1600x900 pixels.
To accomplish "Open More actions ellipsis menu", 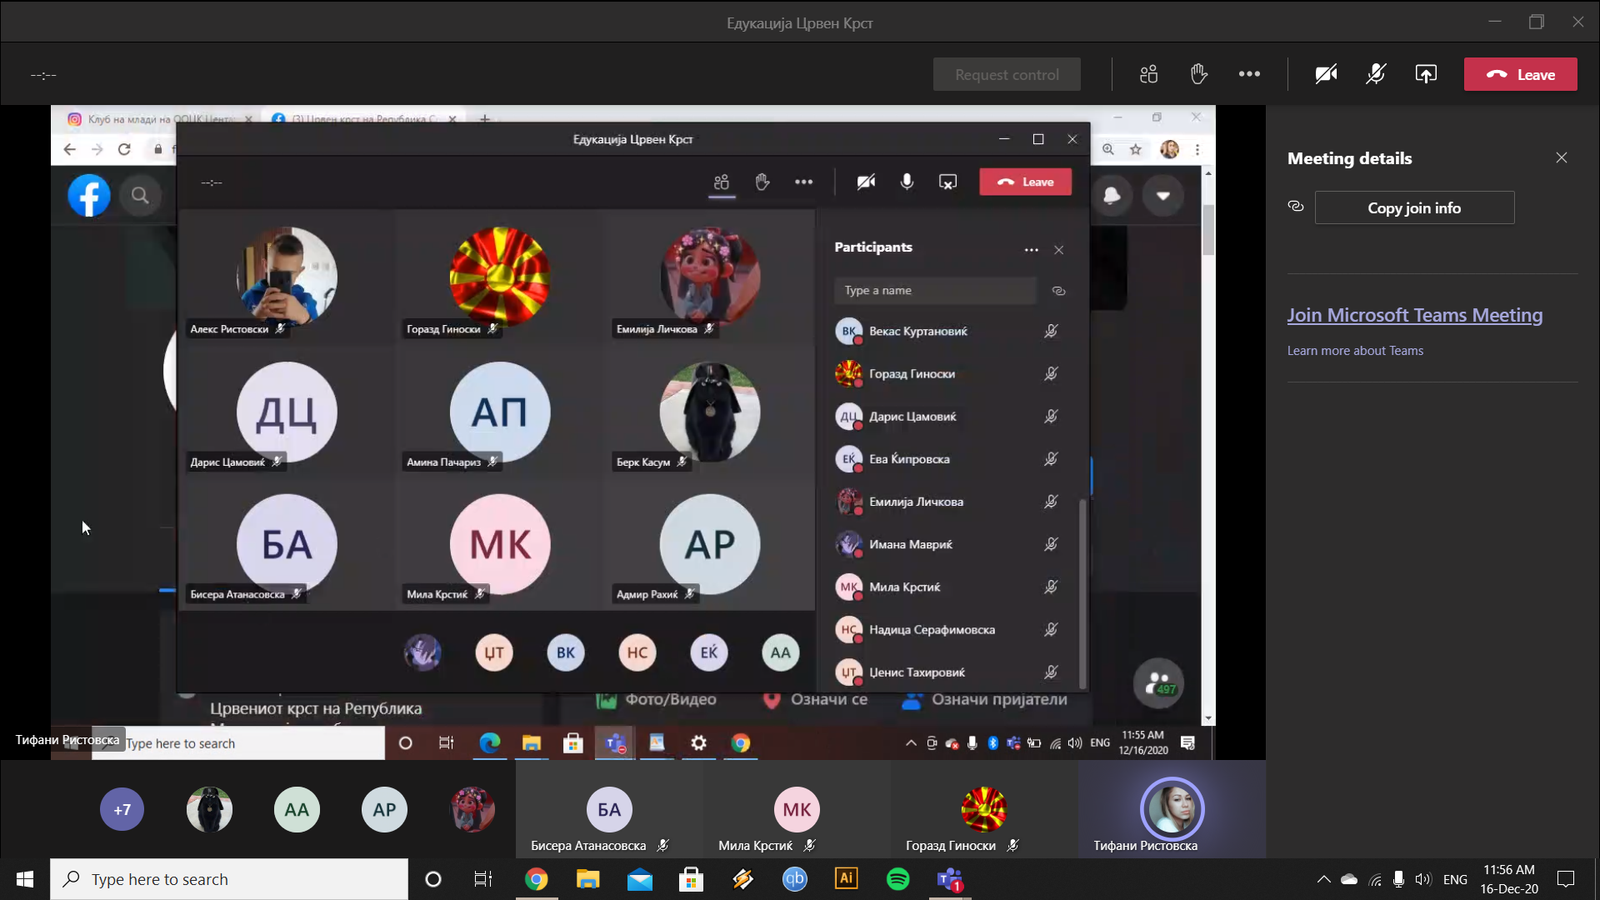I will coord(1249,74).
